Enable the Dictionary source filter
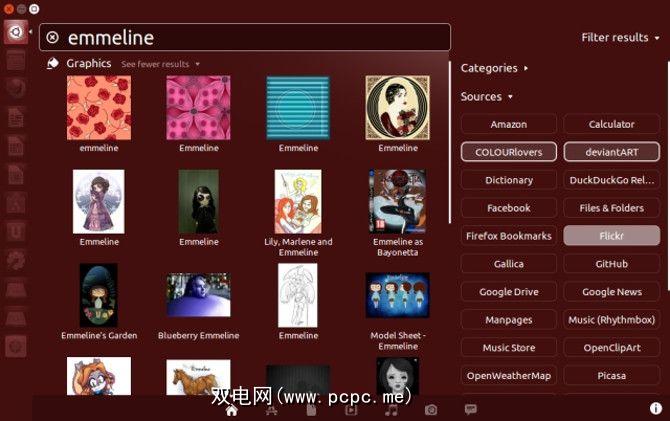Screen dimensions: 670x421 (x=508, y=180)
